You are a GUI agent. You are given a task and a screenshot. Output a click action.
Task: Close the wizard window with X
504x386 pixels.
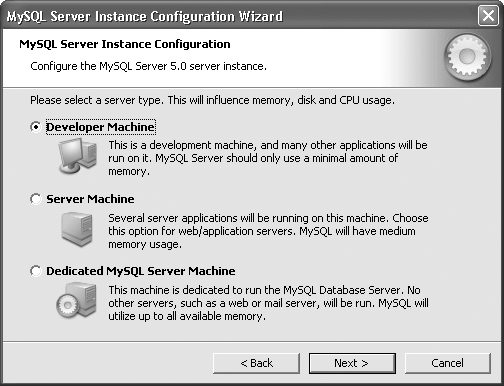(488, 15)
